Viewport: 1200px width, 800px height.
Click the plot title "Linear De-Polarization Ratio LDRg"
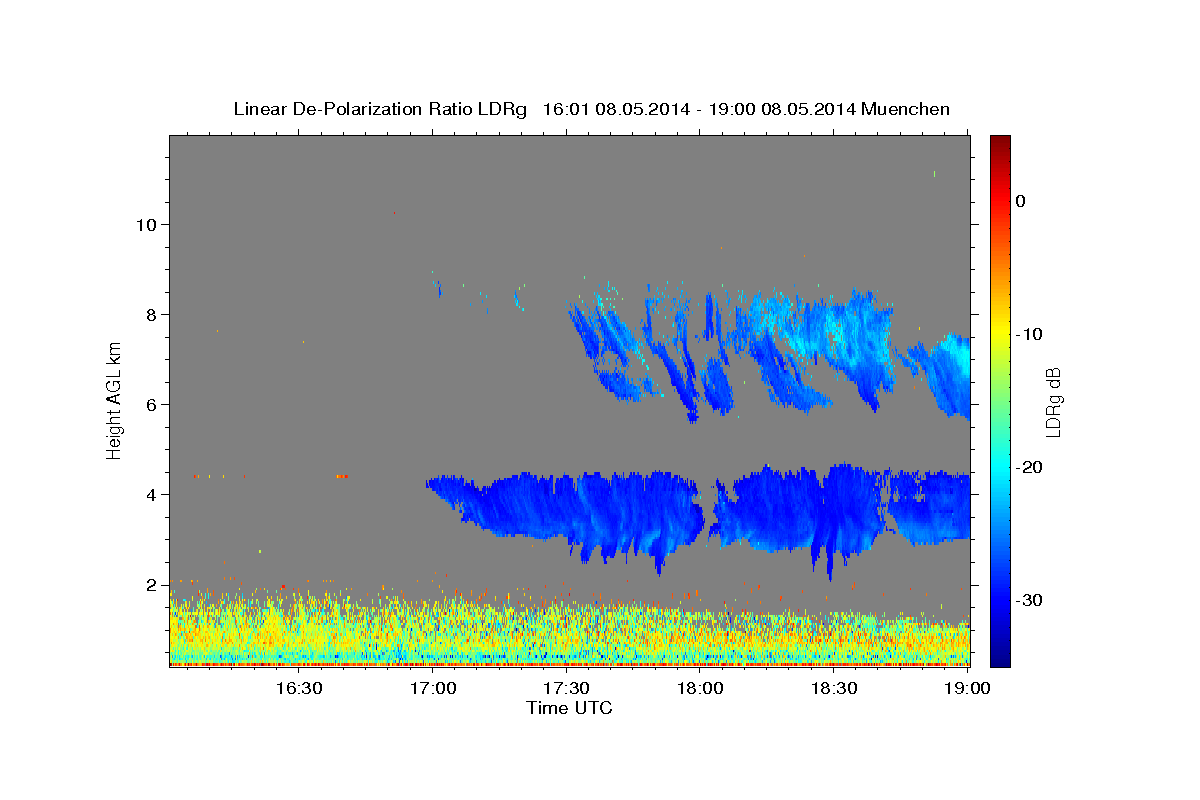[379, 109]
